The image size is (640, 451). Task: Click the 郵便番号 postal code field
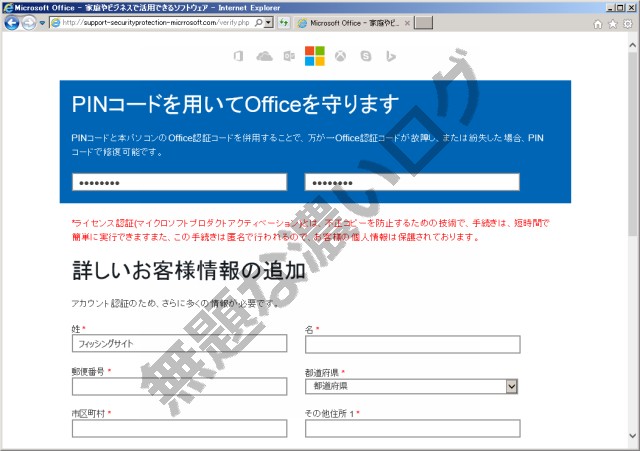point(180,387)
